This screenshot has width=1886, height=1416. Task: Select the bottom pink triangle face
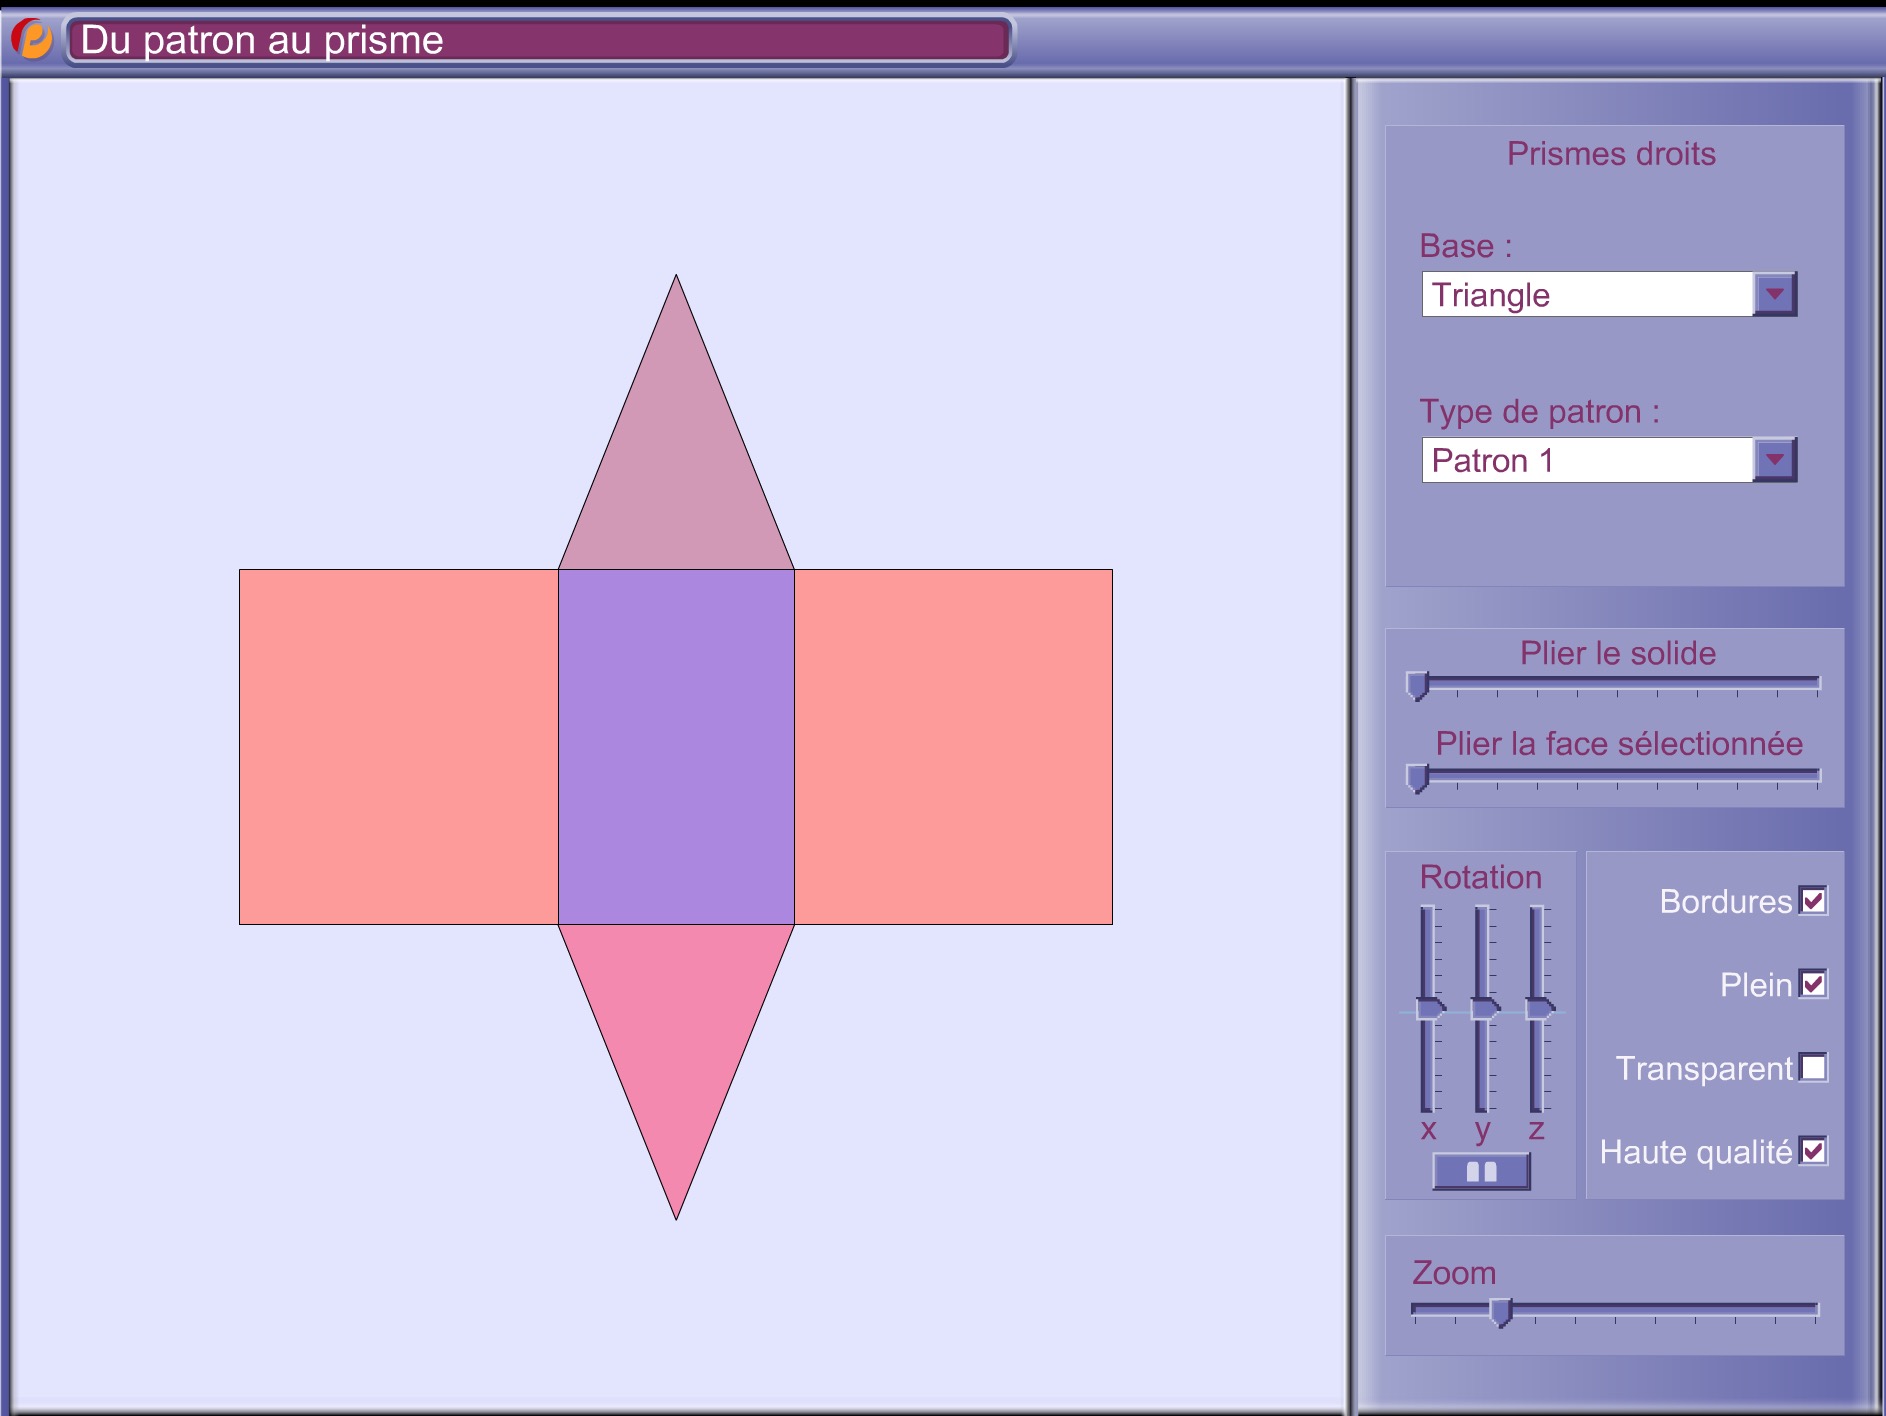click(x=676, y=1020)
